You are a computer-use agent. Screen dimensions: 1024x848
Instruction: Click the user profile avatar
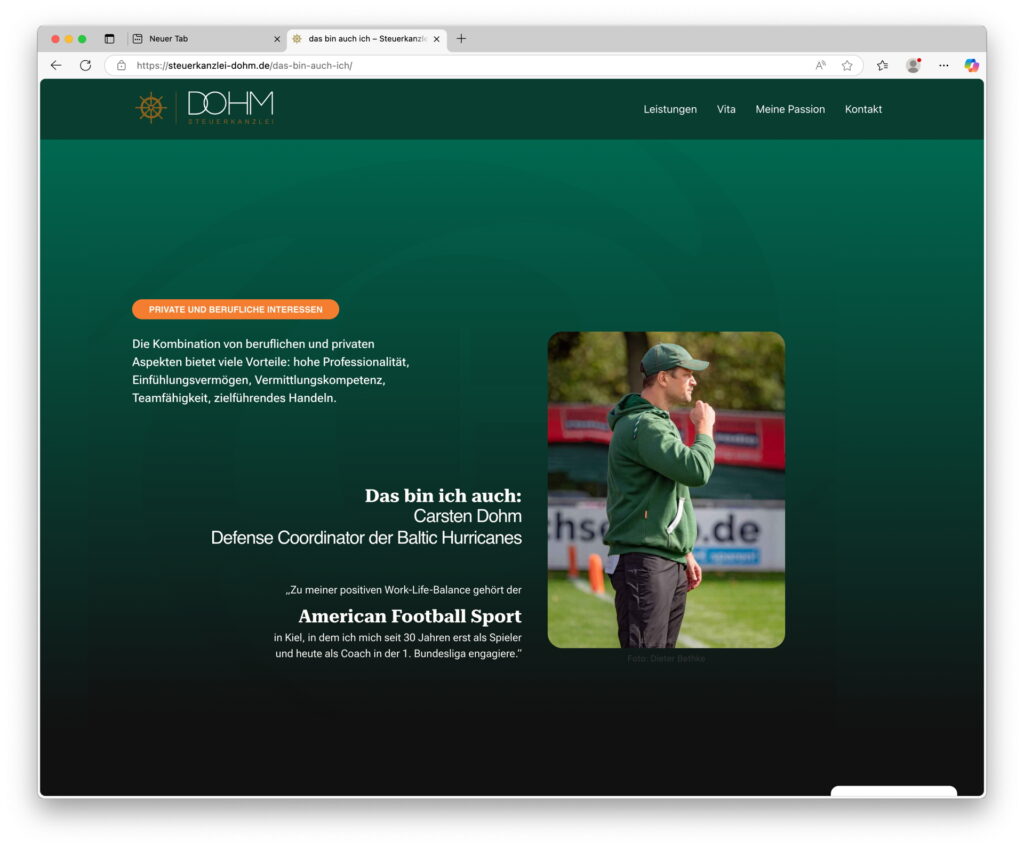(912, 65)
